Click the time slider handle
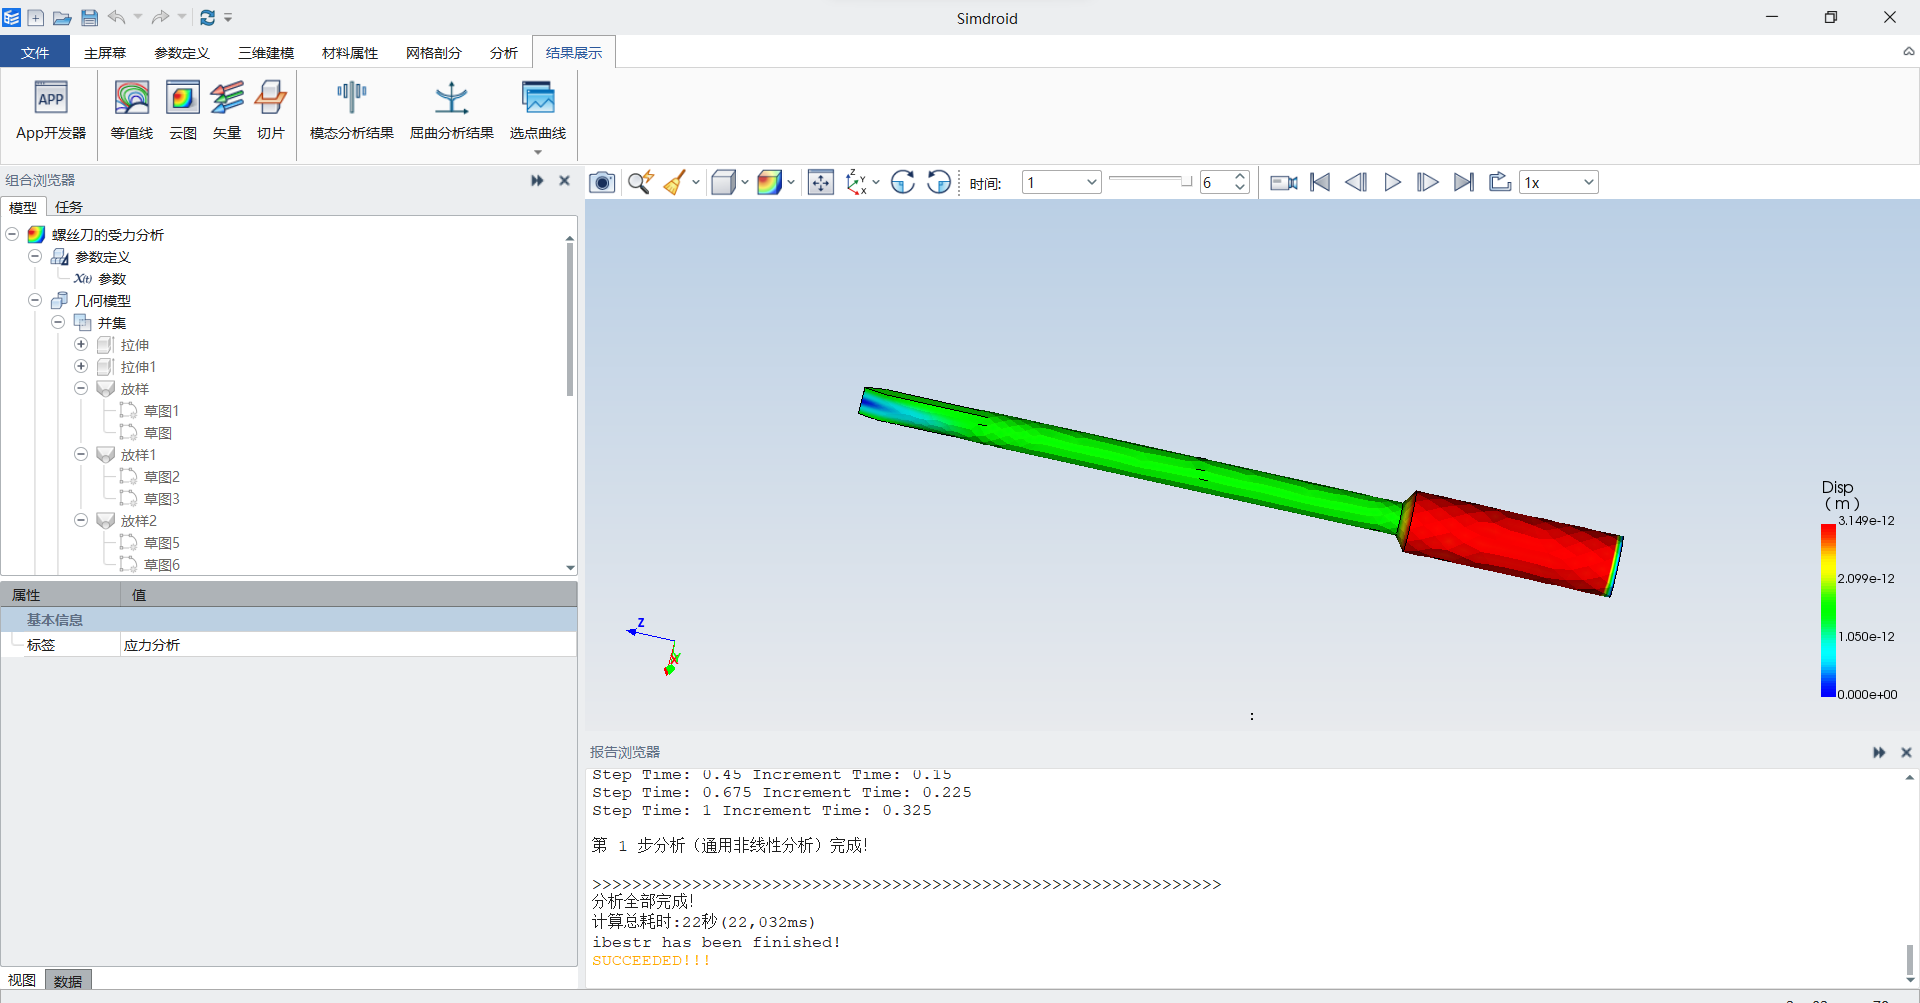 [1186, 181]
